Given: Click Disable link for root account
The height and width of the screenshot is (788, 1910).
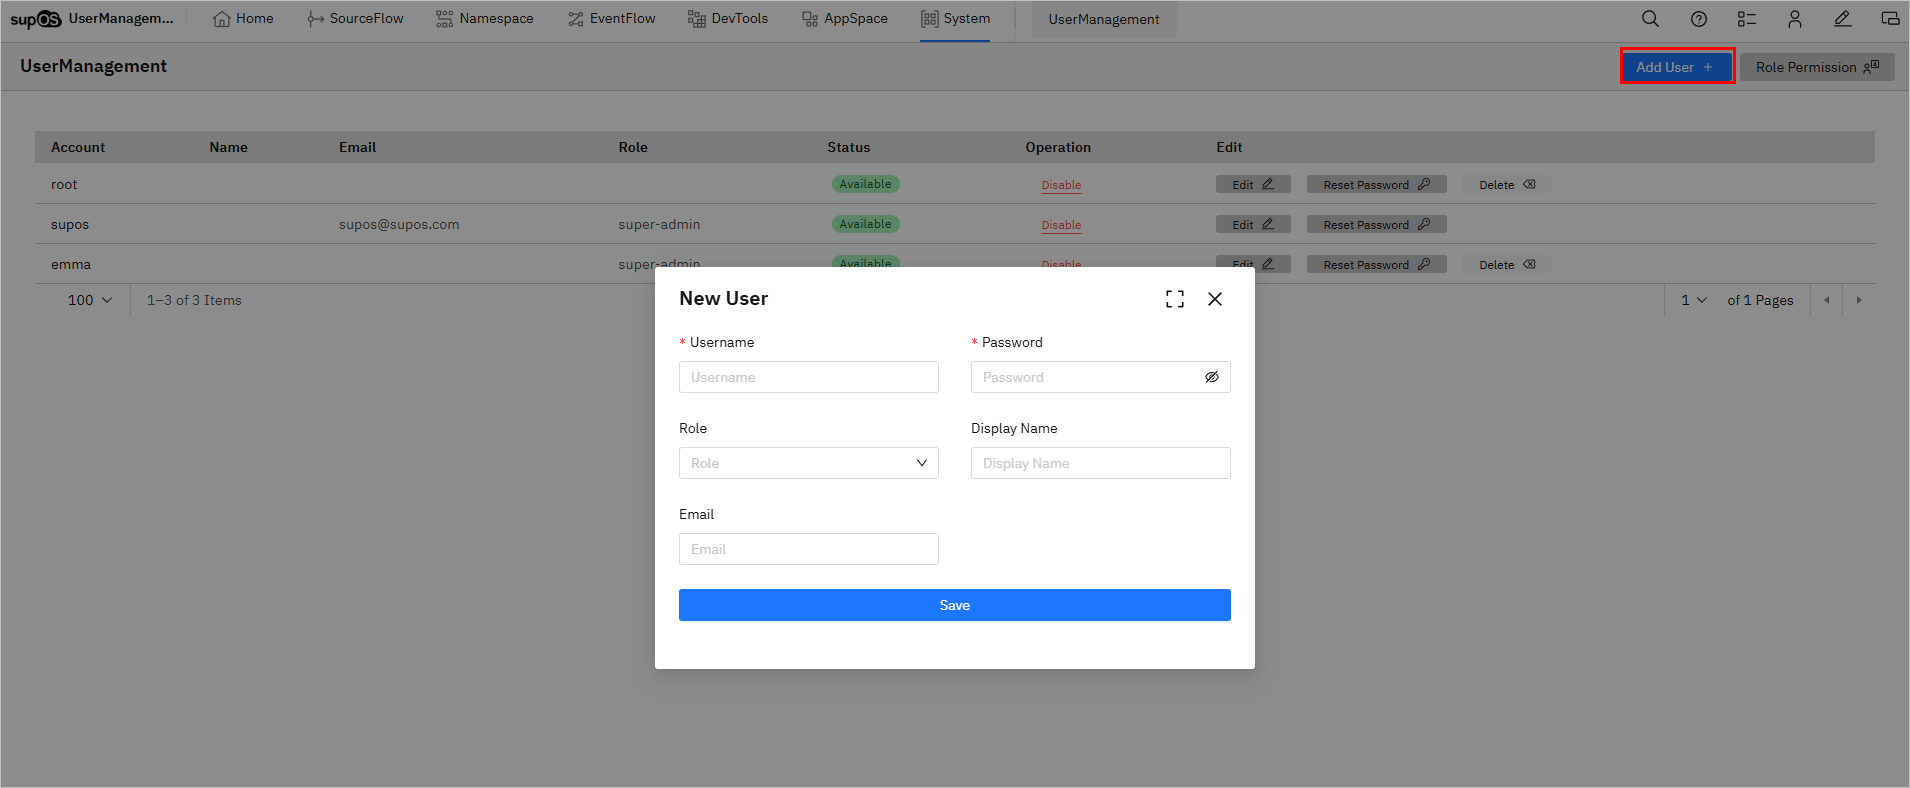Looking at the screenshot, I should [x=1061, y=185].
